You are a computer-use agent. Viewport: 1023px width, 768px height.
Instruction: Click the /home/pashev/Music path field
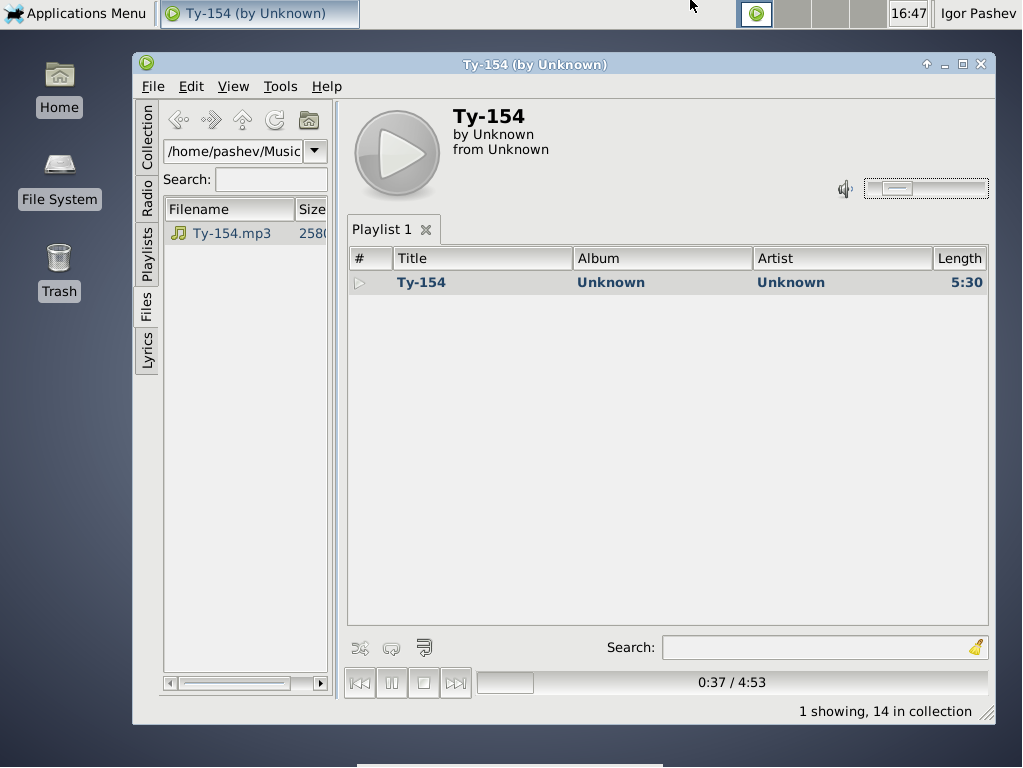(234, 151)
